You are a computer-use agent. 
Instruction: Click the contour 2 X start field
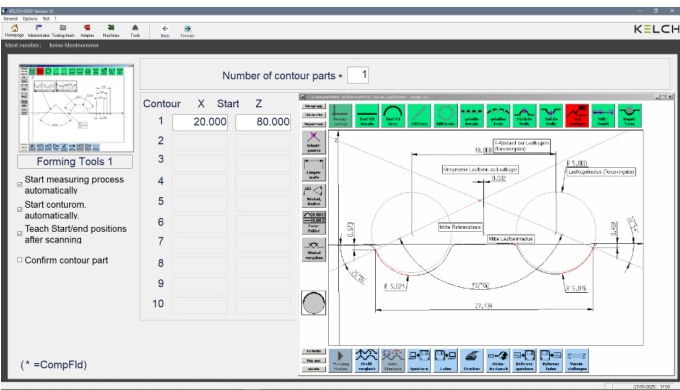click(x=199, y=142)
